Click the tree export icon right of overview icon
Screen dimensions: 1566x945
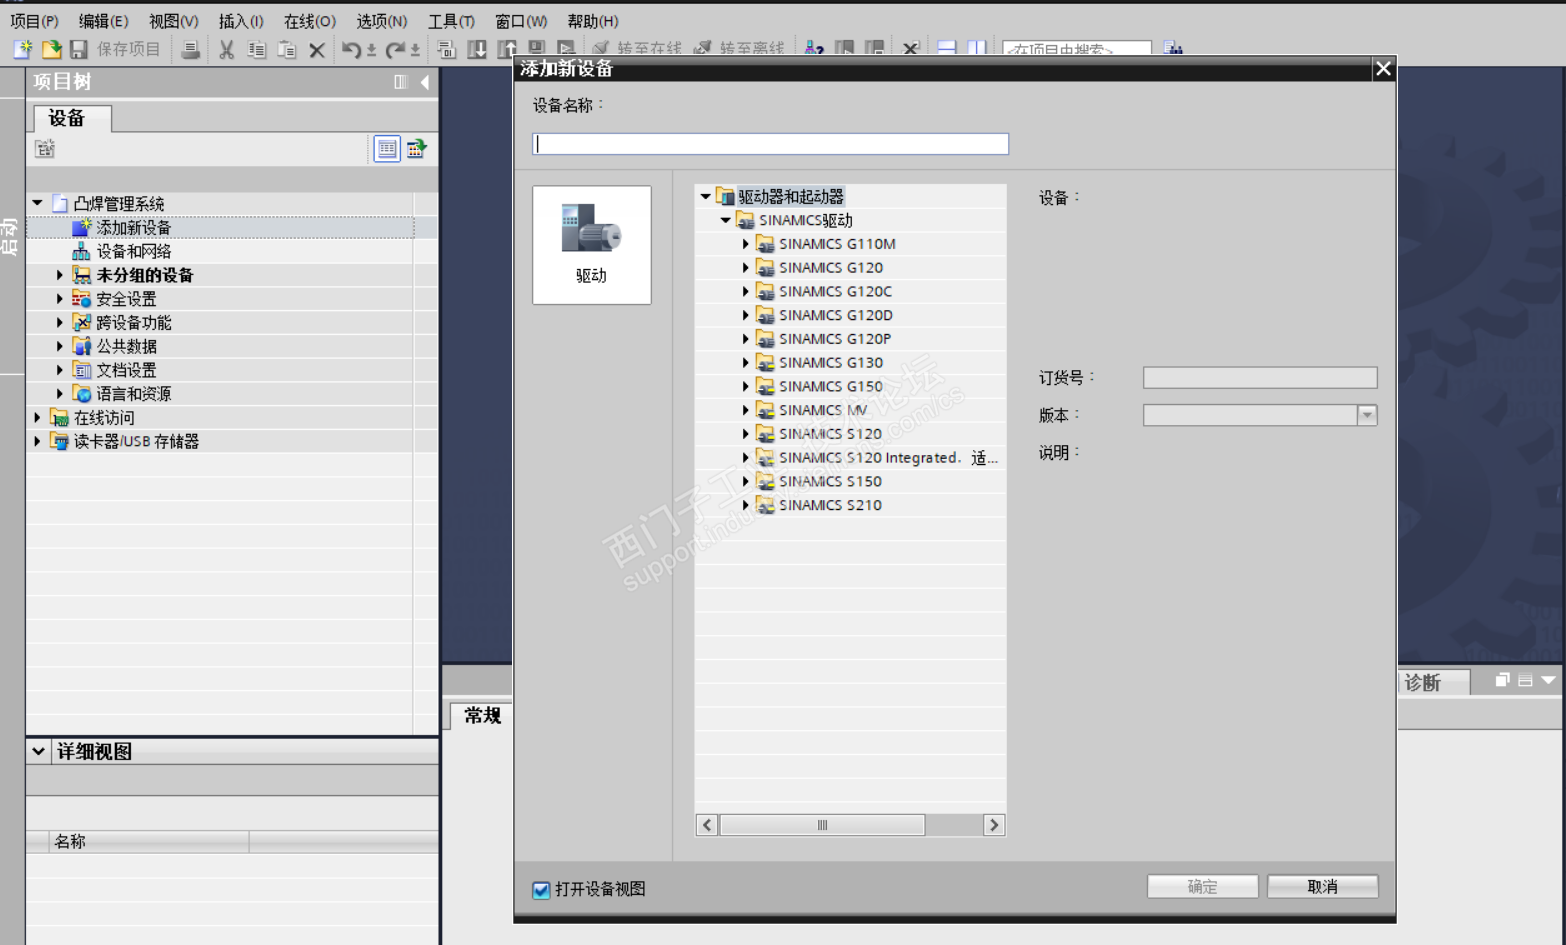(x=416, y=149)
